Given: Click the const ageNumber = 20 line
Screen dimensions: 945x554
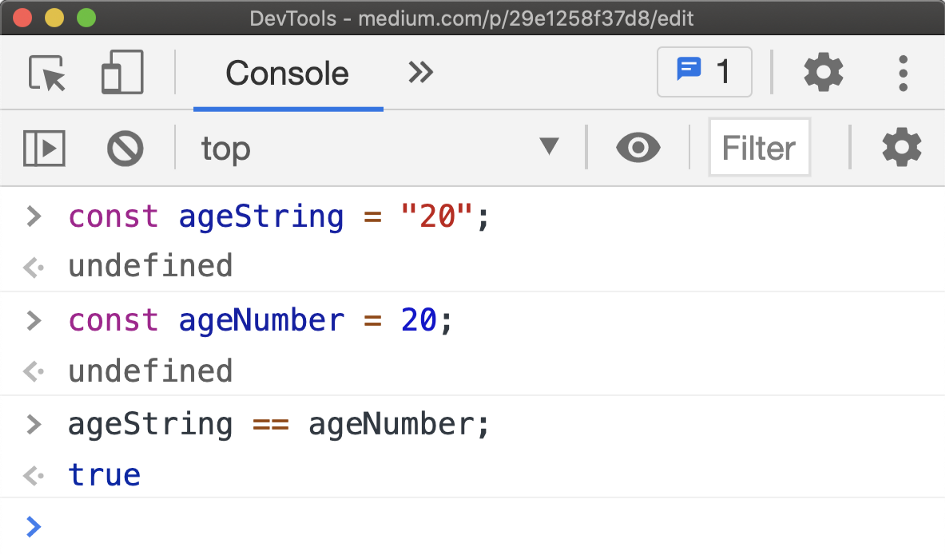Looking at the screenshot, I should (260, 320).
